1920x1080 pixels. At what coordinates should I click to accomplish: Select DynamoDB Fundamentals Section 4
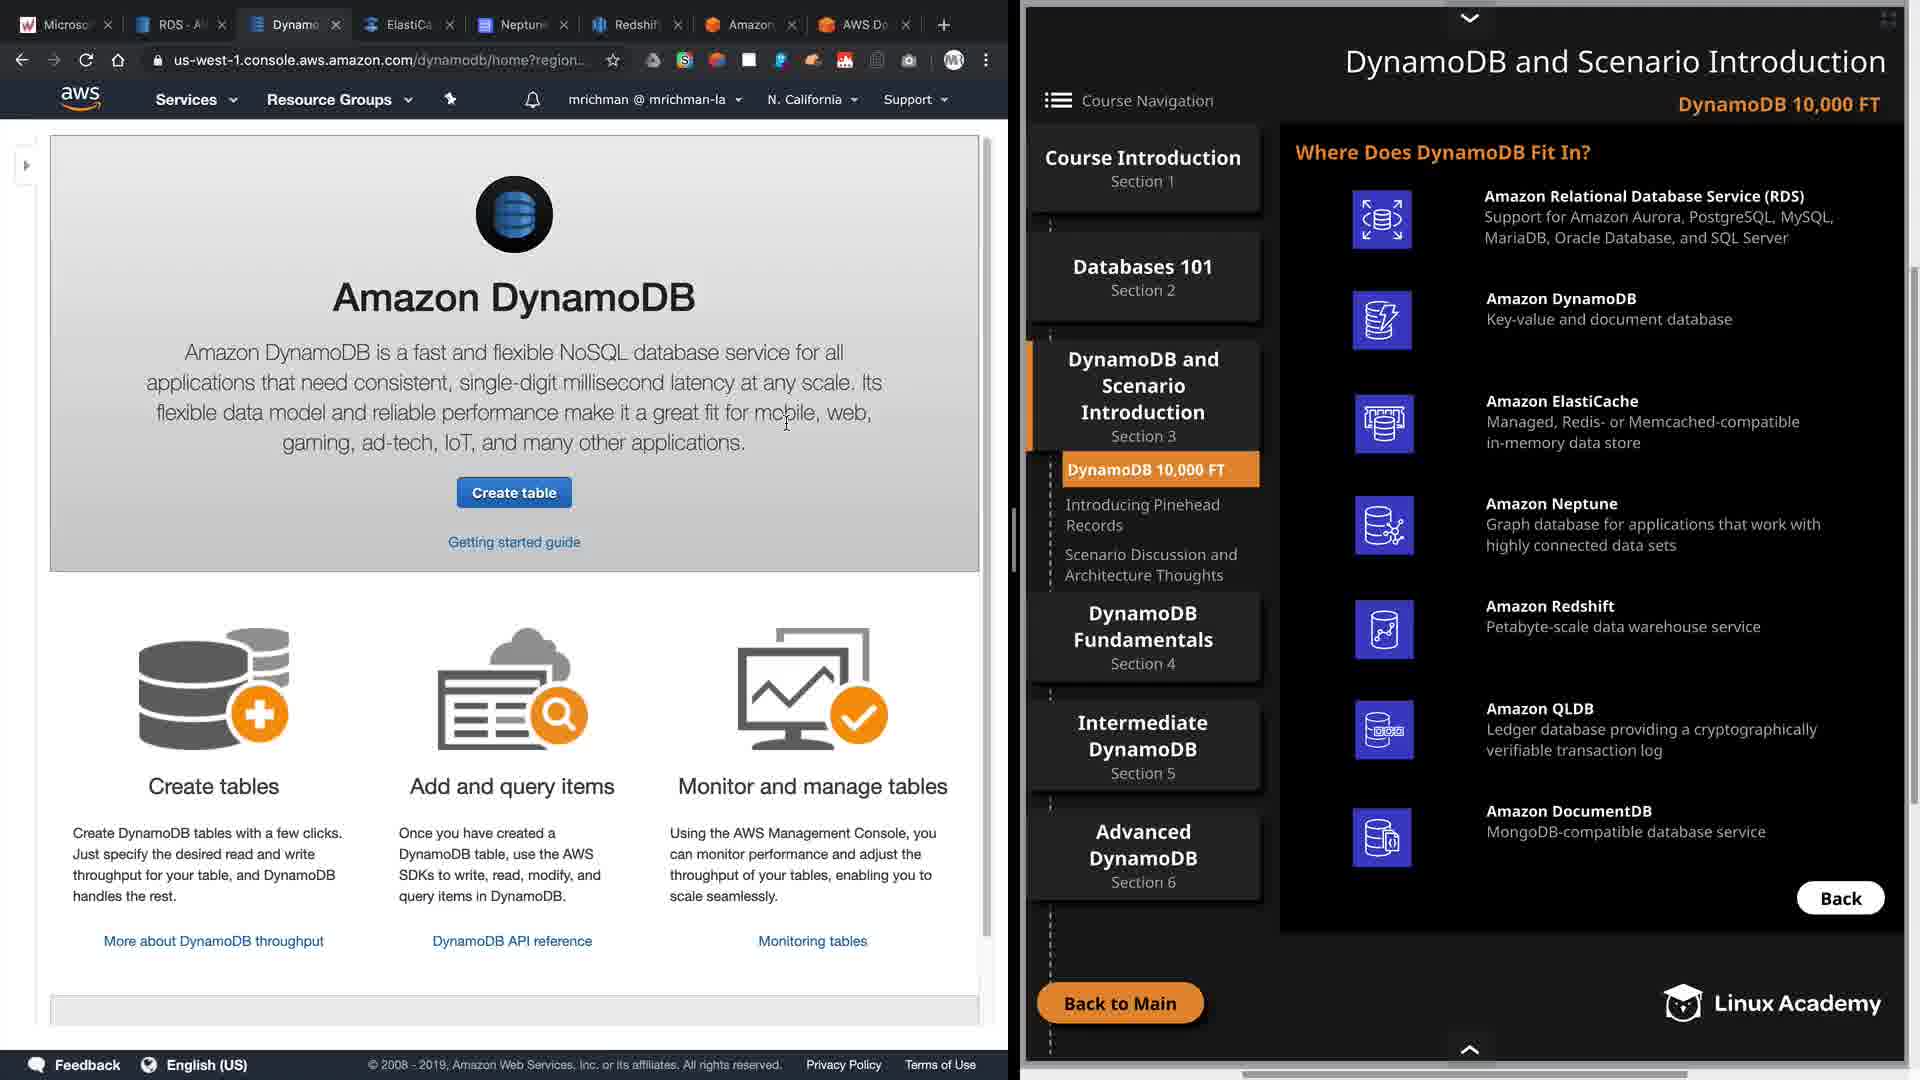[1143, 637]
